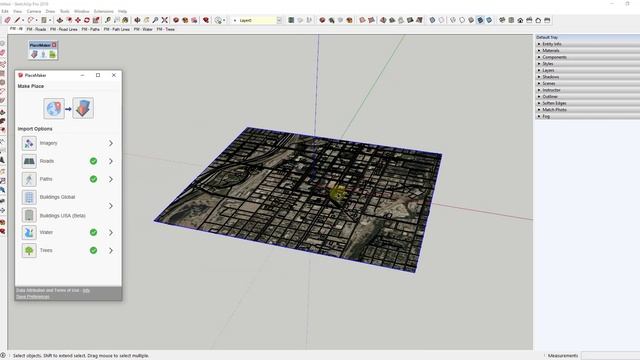Select the Move tool with red arrows

click(x=78, y=20)
